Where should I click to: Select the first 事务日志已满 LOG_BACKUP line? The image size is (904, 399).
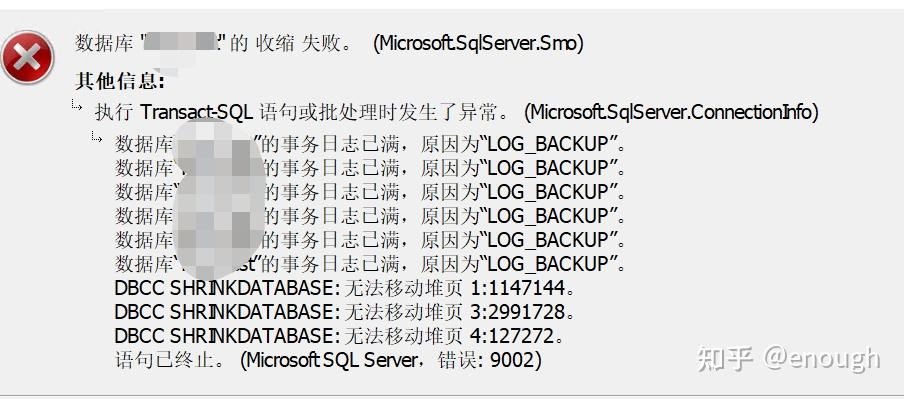370,144
